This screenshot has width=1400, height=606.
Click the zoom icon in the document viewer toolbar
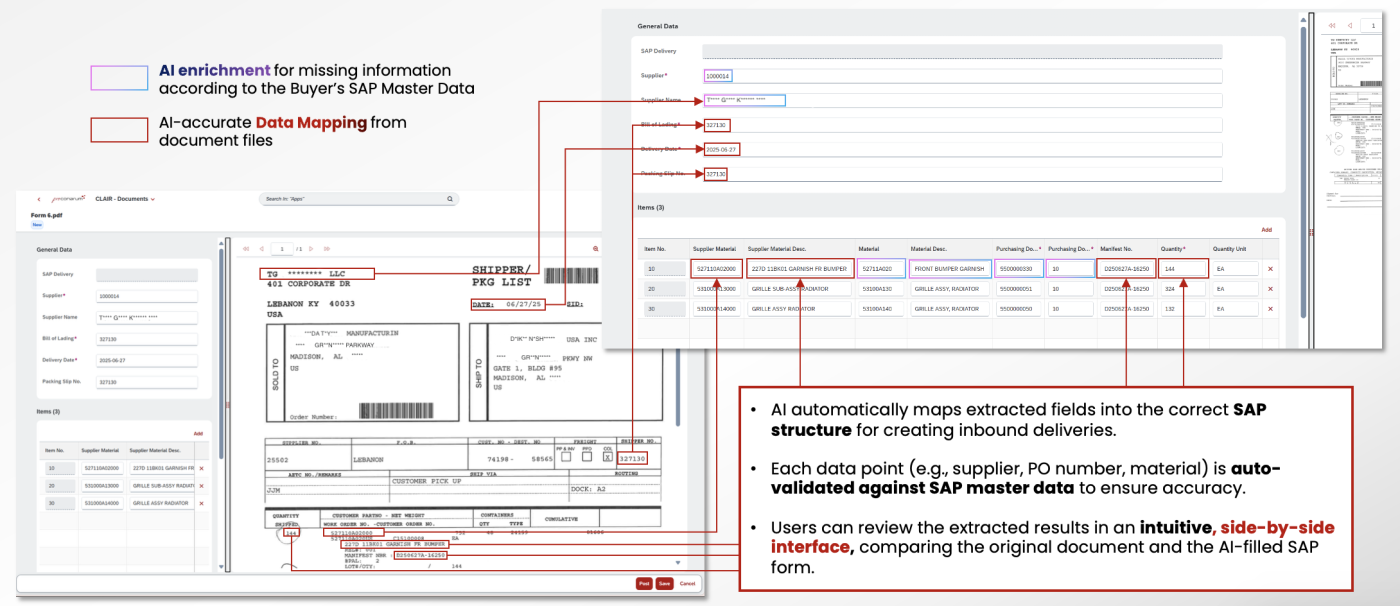click(x=596, y=248)
